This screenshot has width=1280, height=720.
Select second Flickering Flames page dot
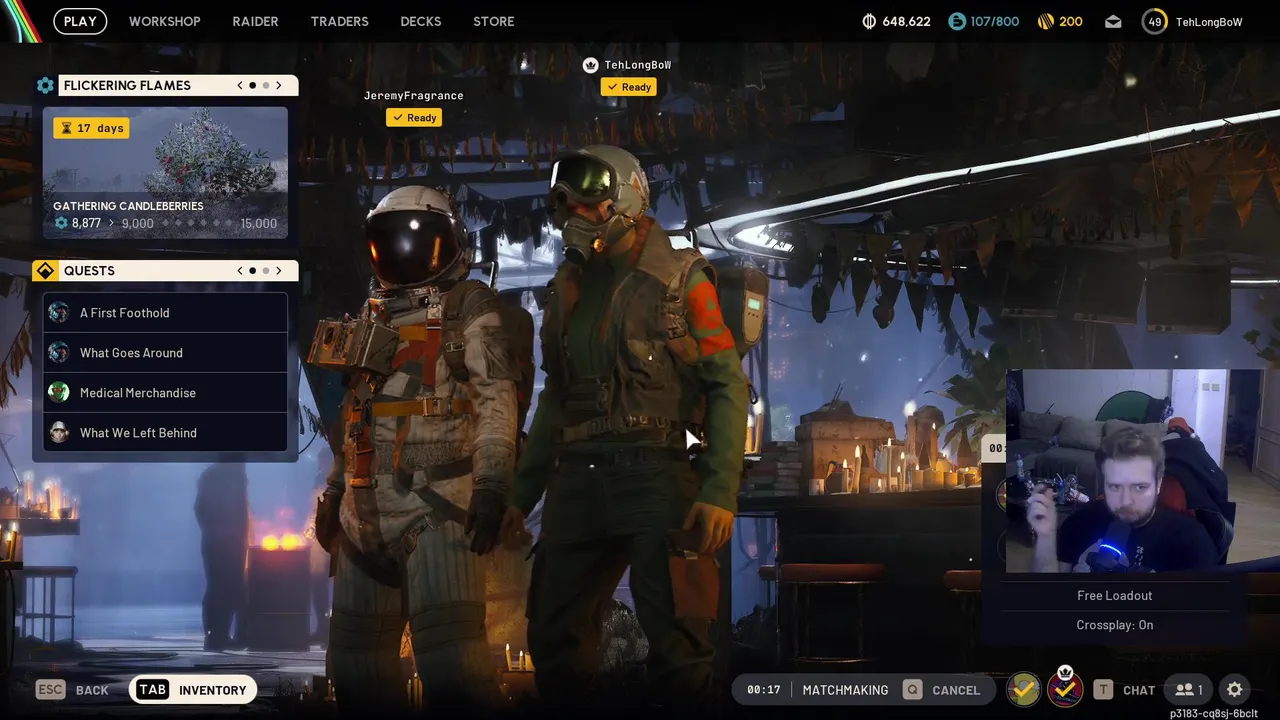[x=266, y=85]
